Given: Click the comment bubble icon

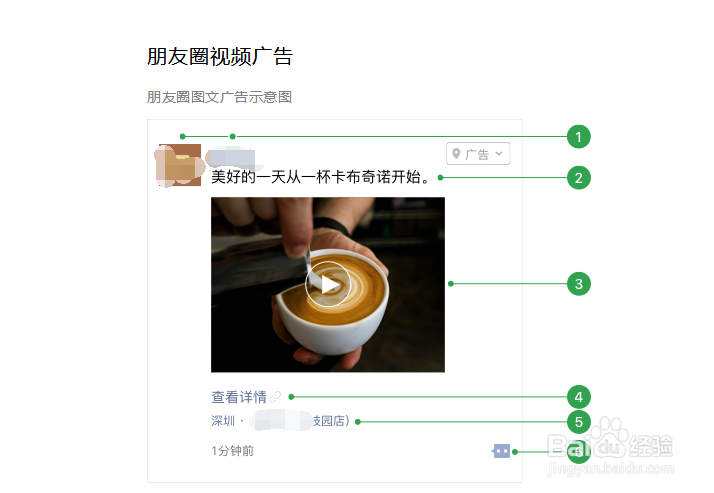Looking at the screenshot, I should 501,451.
